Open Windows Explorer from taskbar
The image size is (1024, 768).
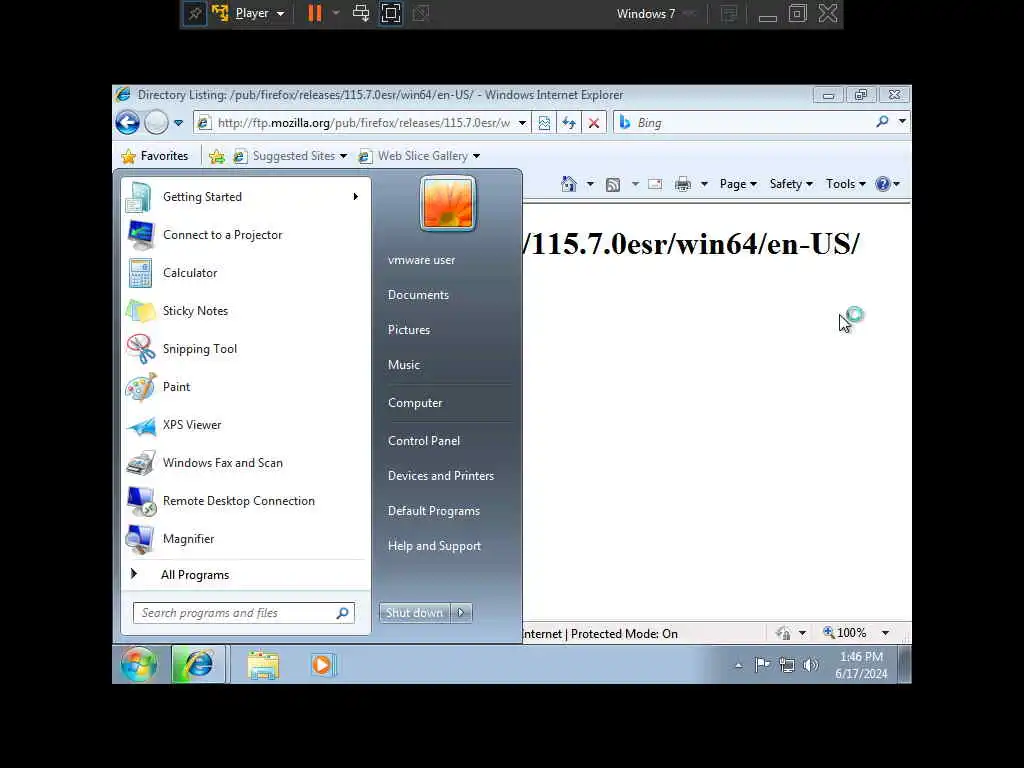tap(263, 665)
